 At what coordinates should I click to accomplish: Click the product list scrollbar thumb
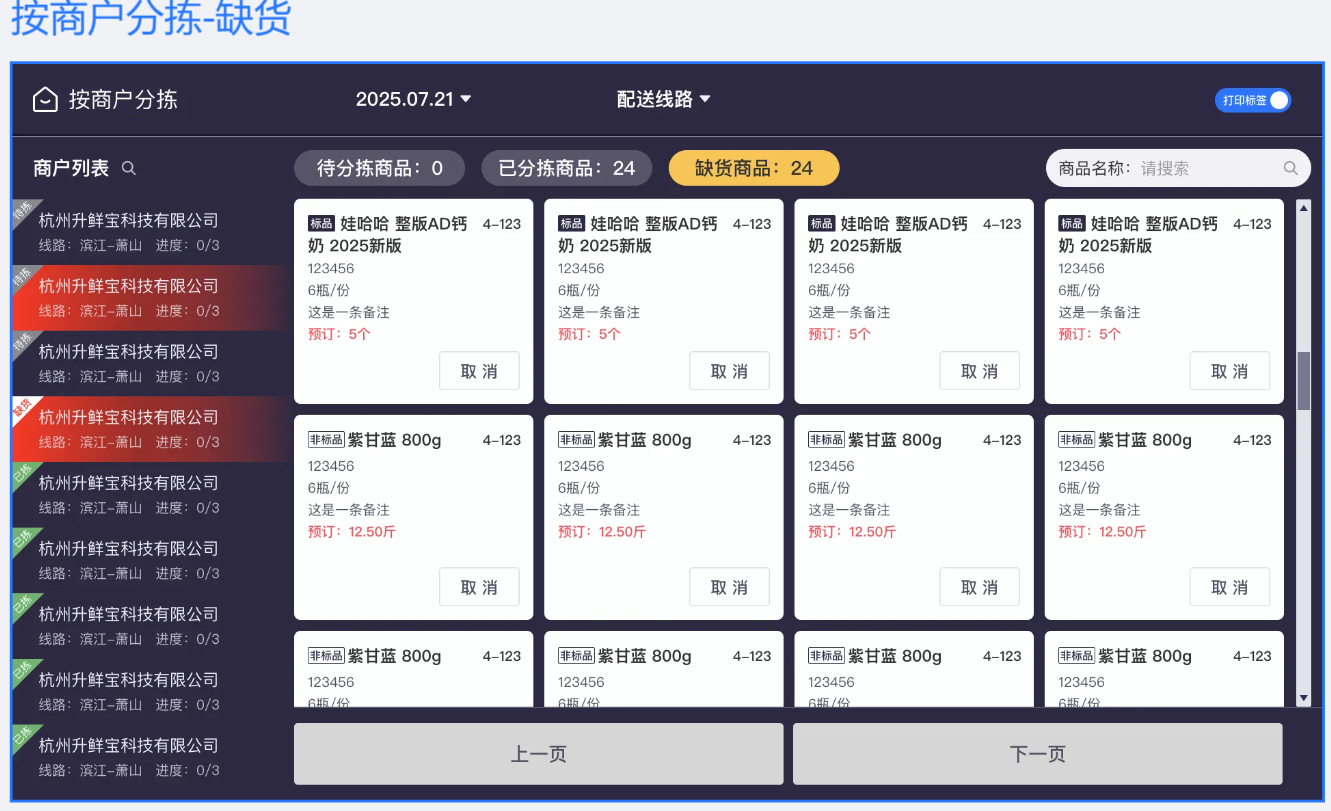click(x=1303, y=380)
